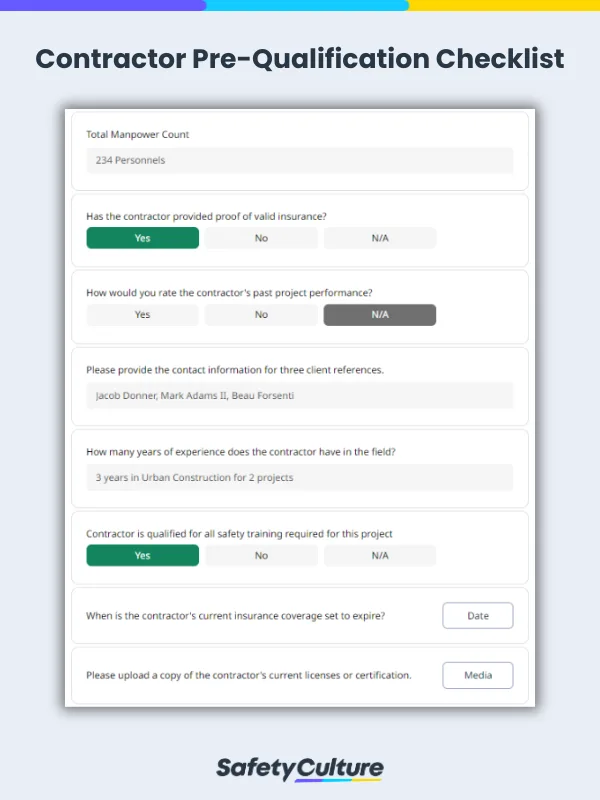Select "No" for safety training qualification
The width and height of the screenshot is (600, 800).
click(260, 555)
